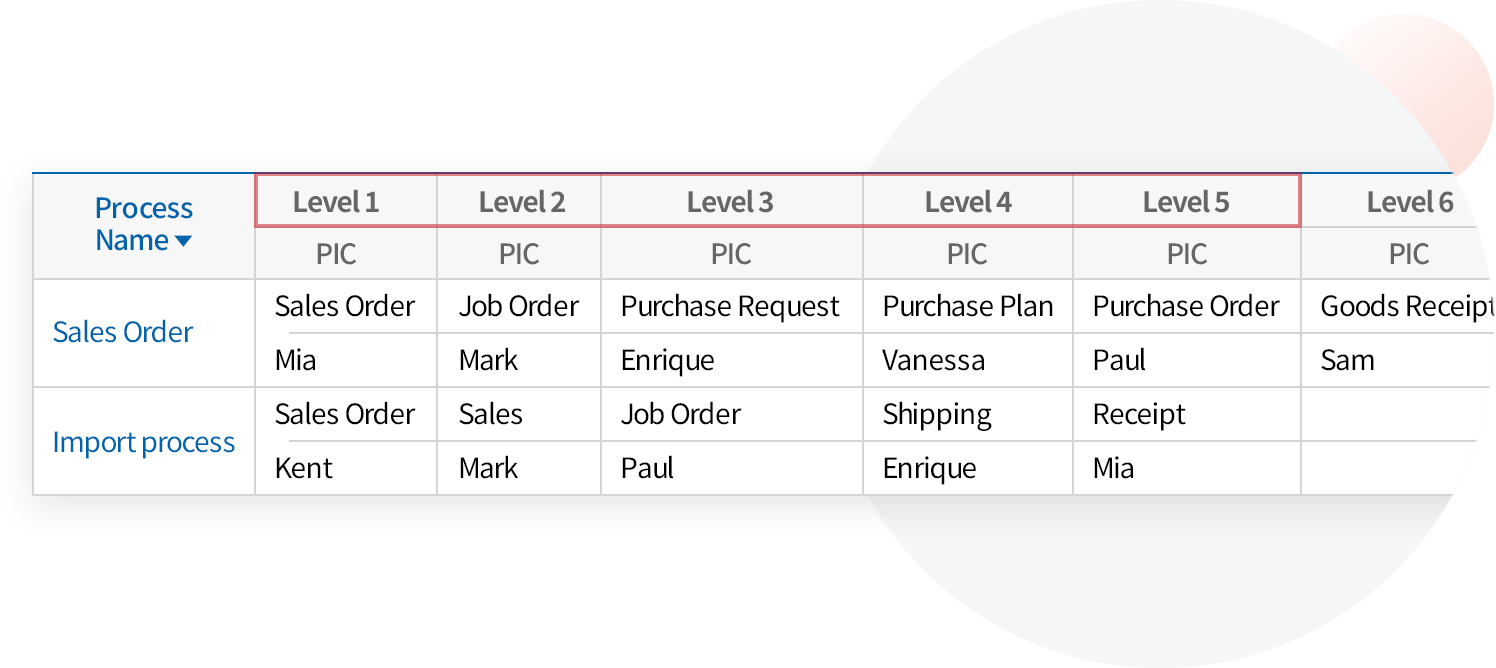Click the Purchase Request cell

730,306
